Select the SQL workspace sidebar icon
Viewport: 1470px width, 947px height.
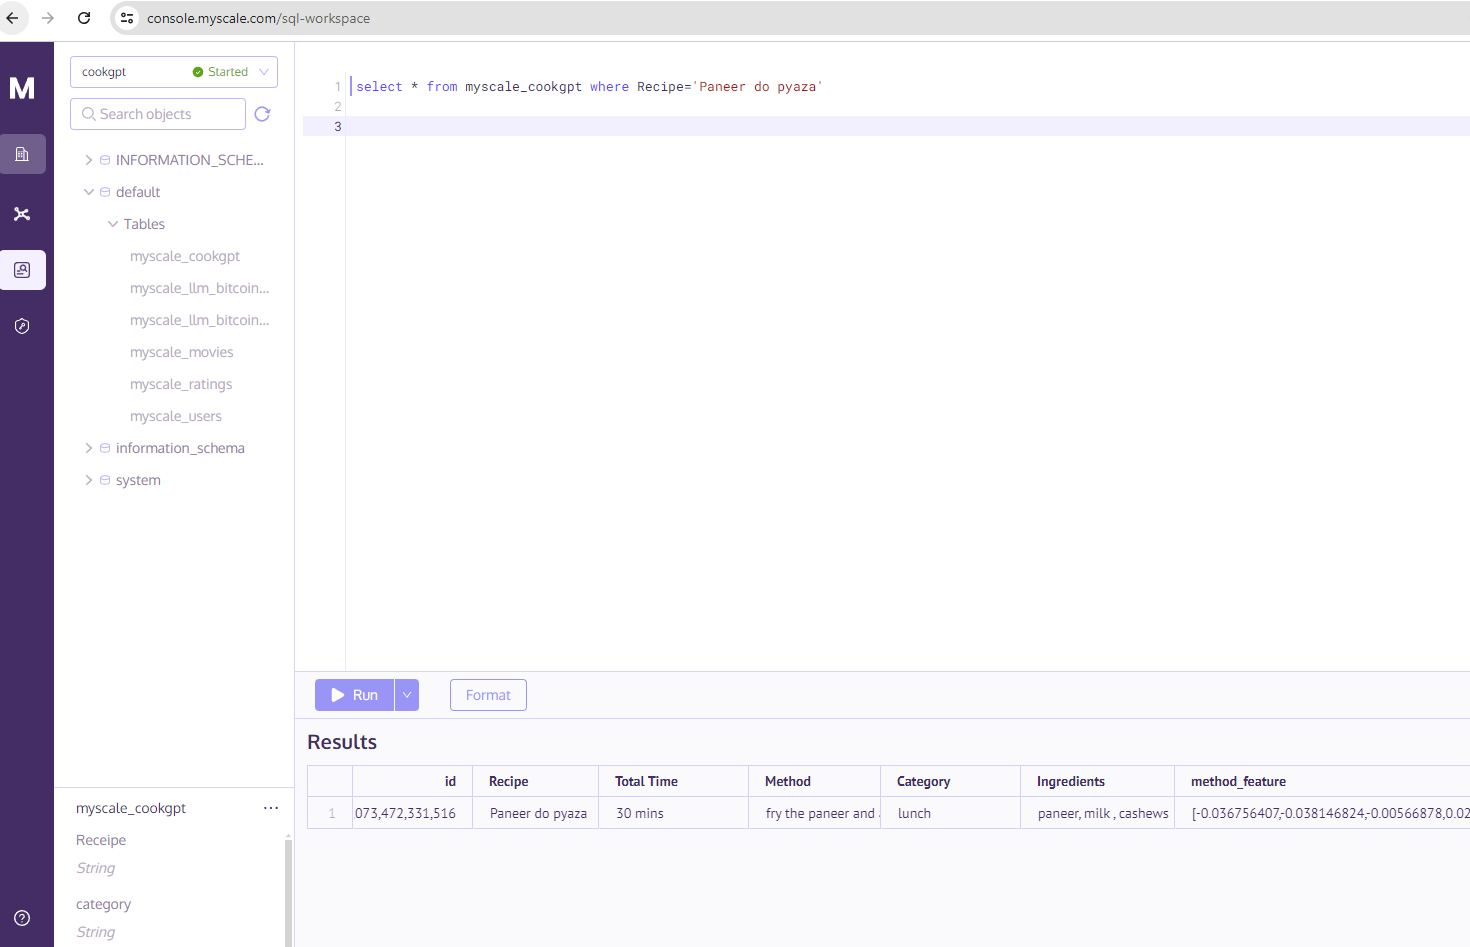22,270
